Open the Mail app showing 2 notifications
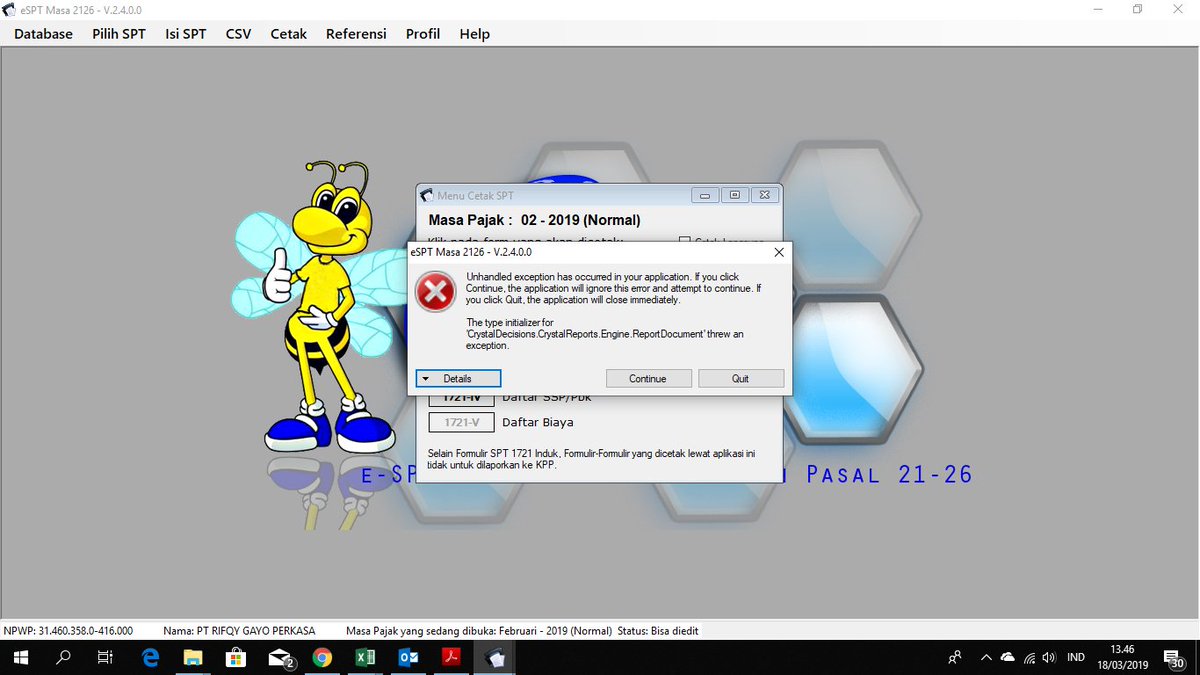This screenshot has width=1200, height=675. pos(279,658)
